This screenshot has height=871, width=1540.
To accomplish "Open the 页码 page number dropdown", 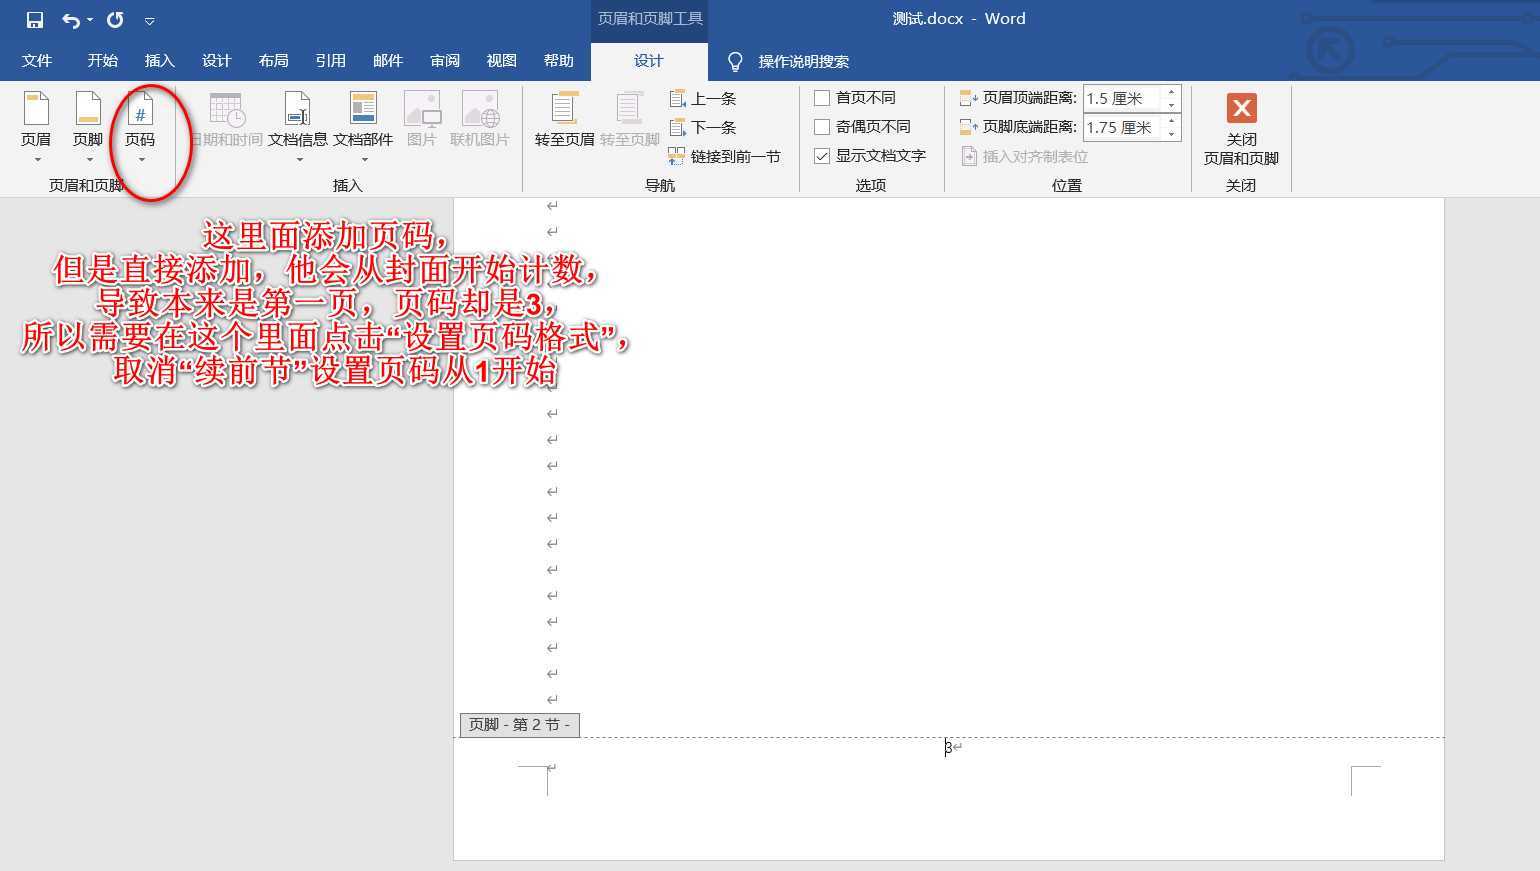I will point(140,128).
